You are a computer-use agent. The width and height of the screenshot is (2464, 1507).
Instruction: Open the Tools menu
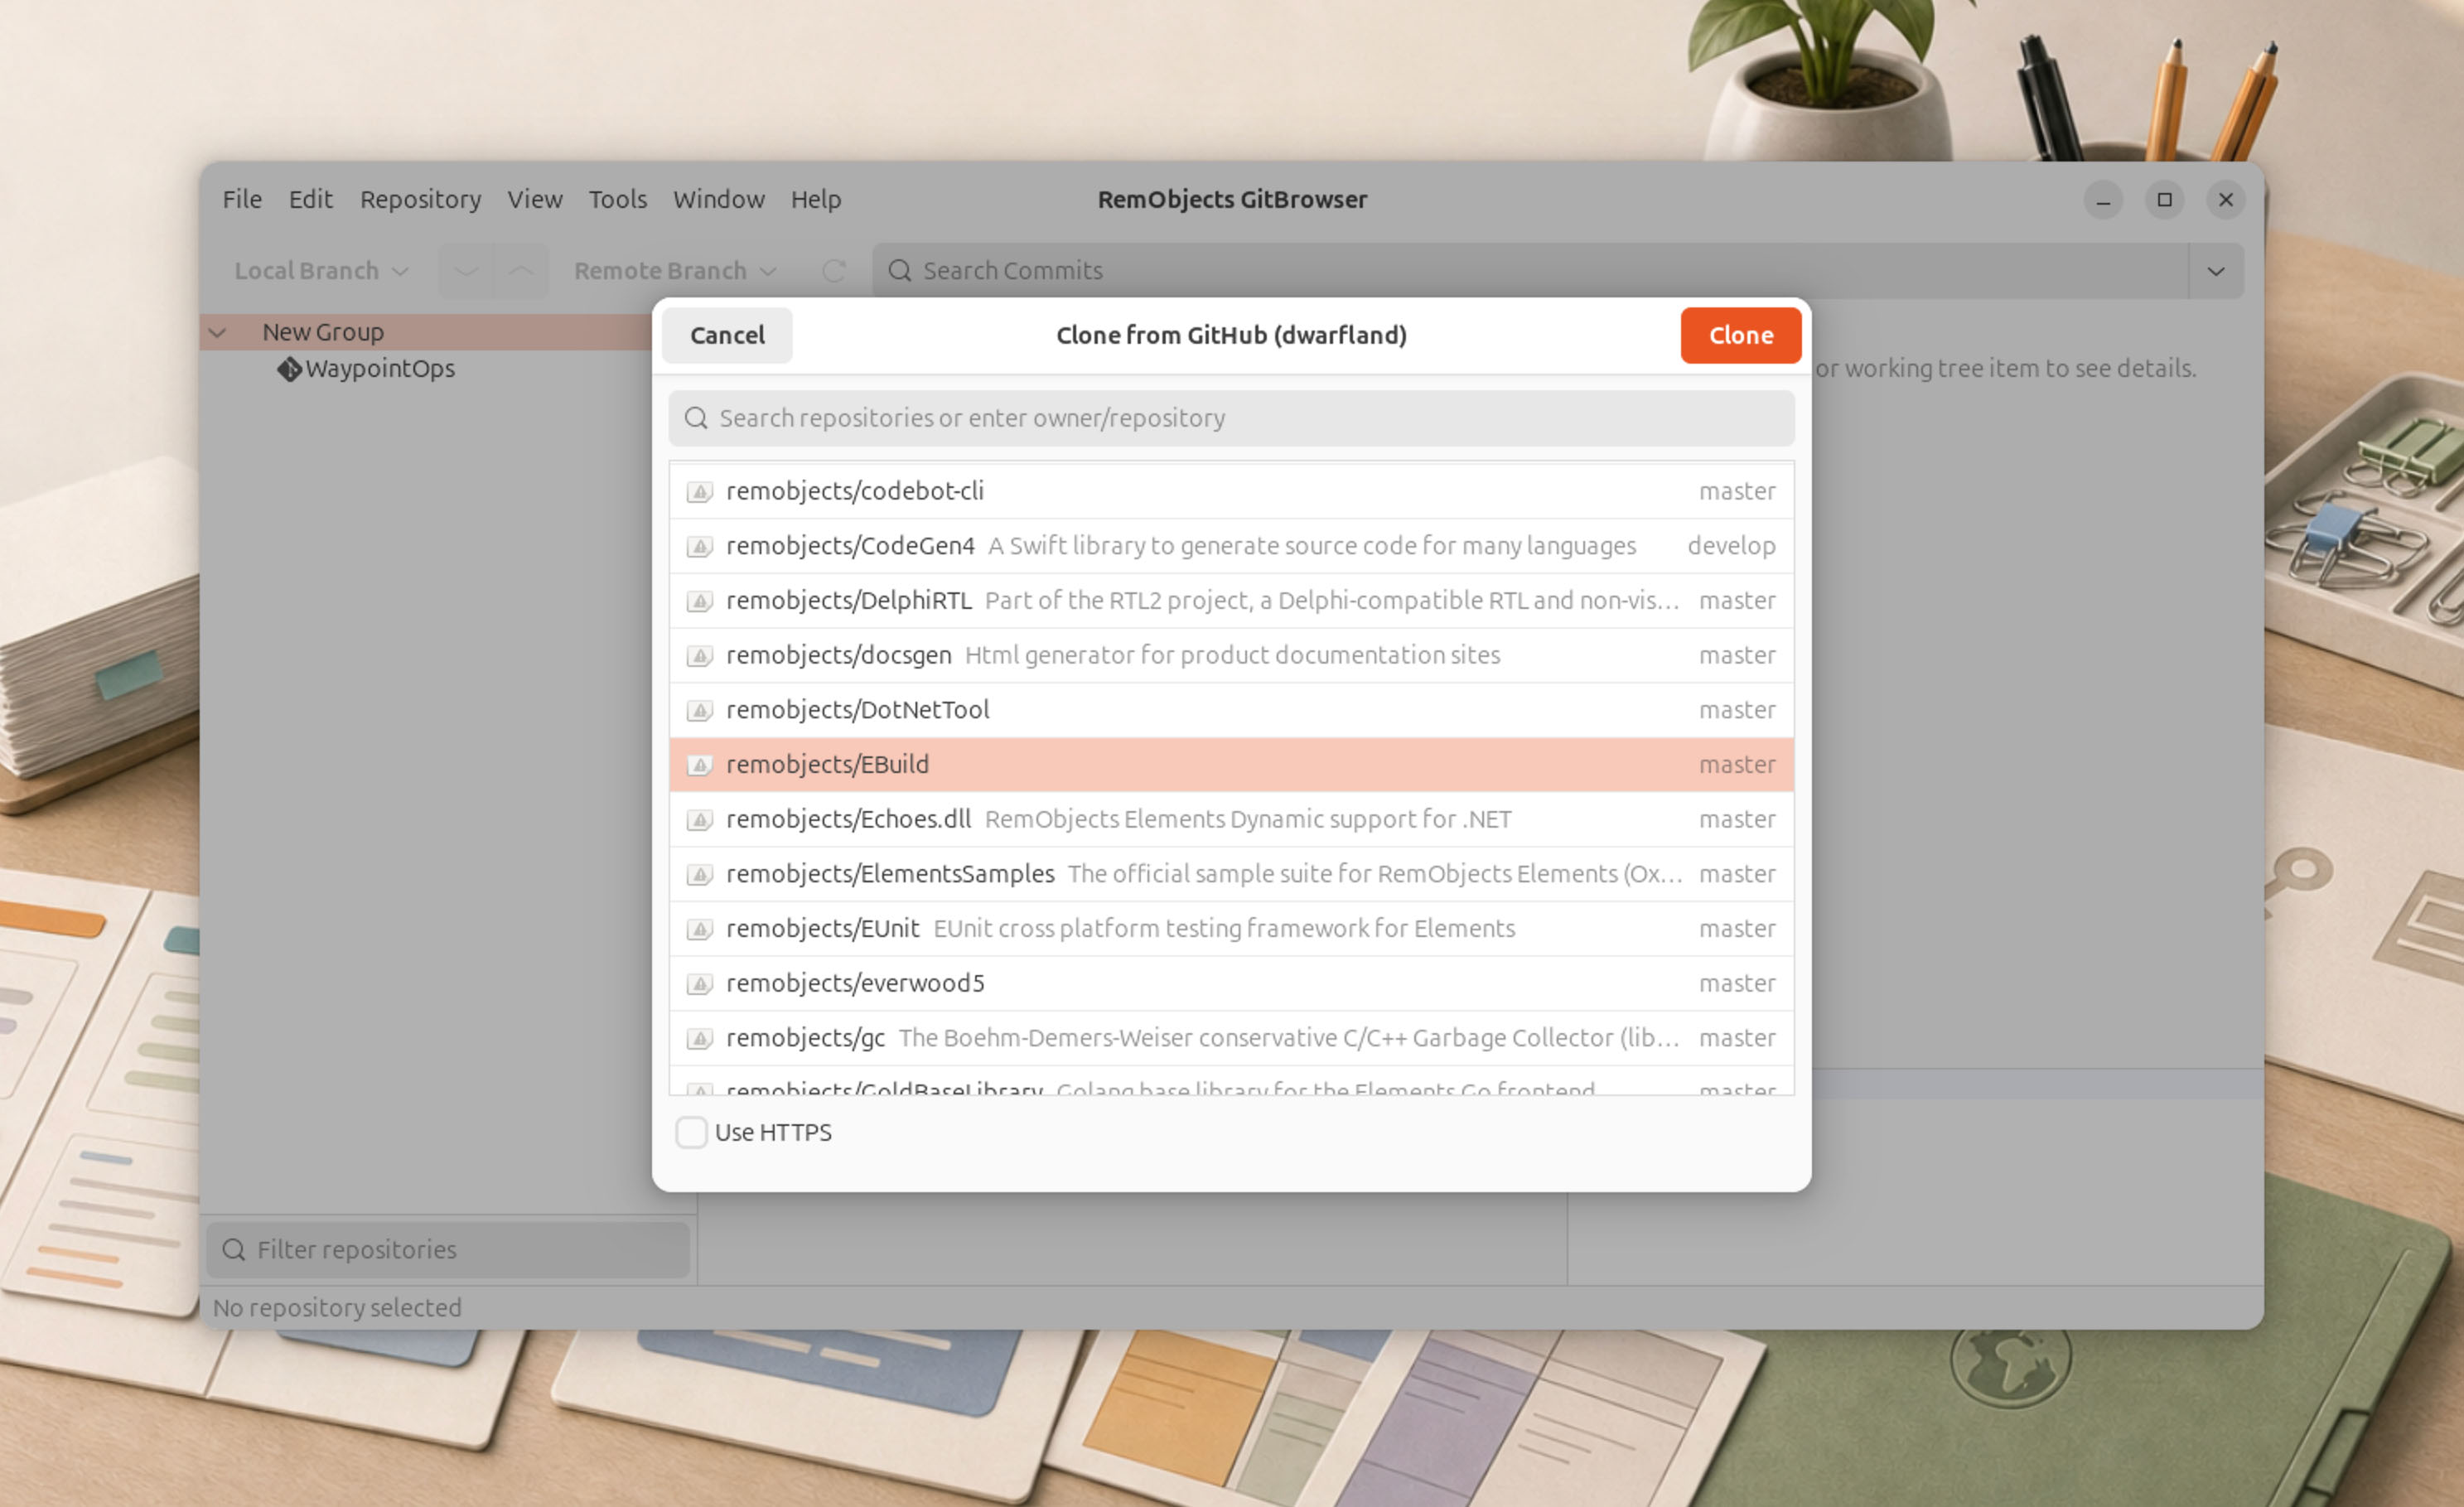coord(618,199)
